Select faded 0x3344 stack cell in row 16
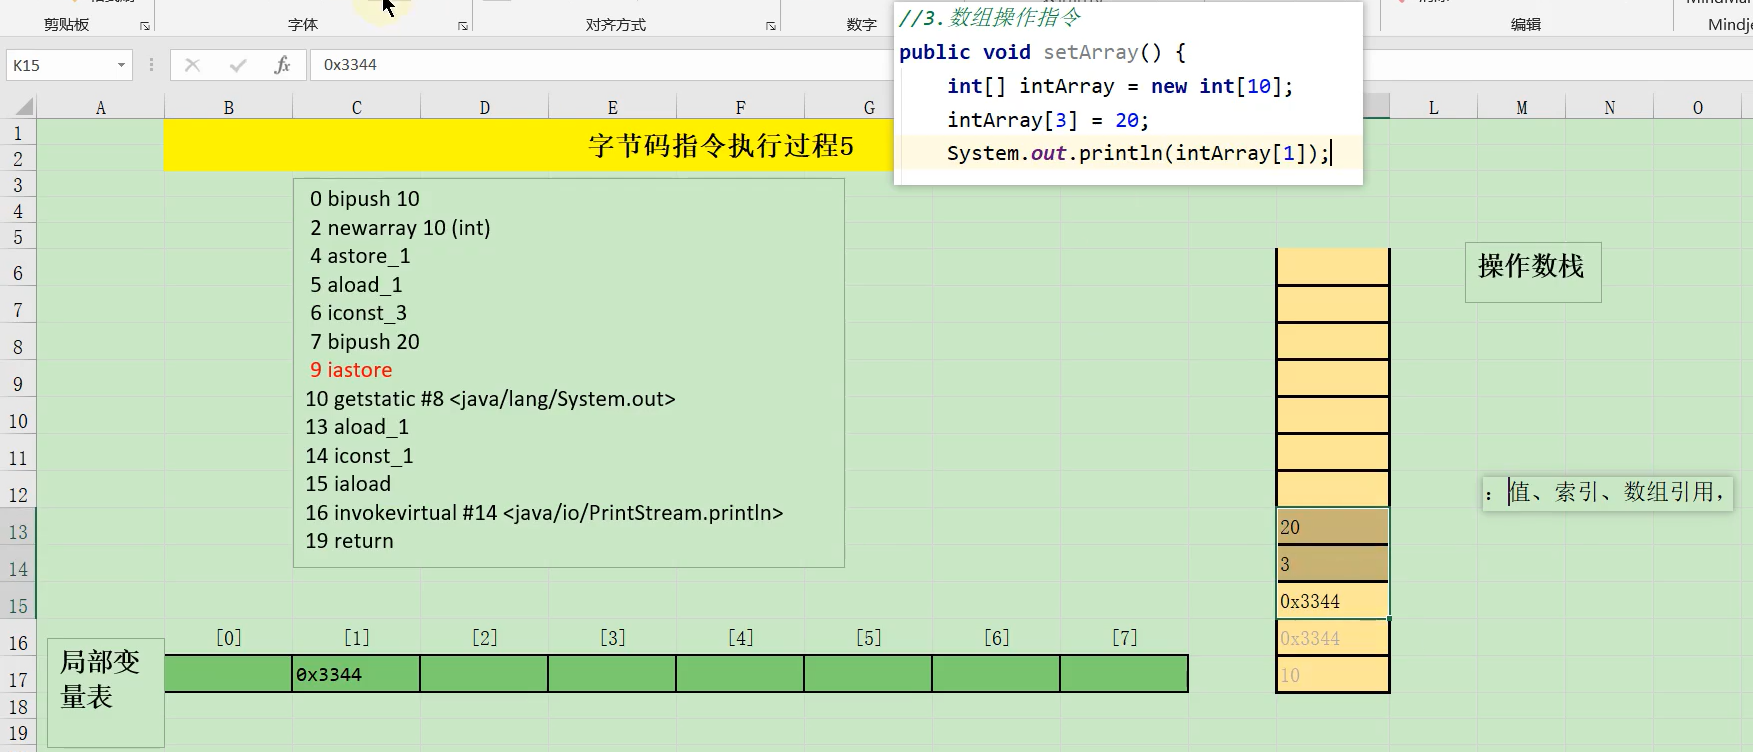Screen dimensions: 1753x752 (1333, 638)
